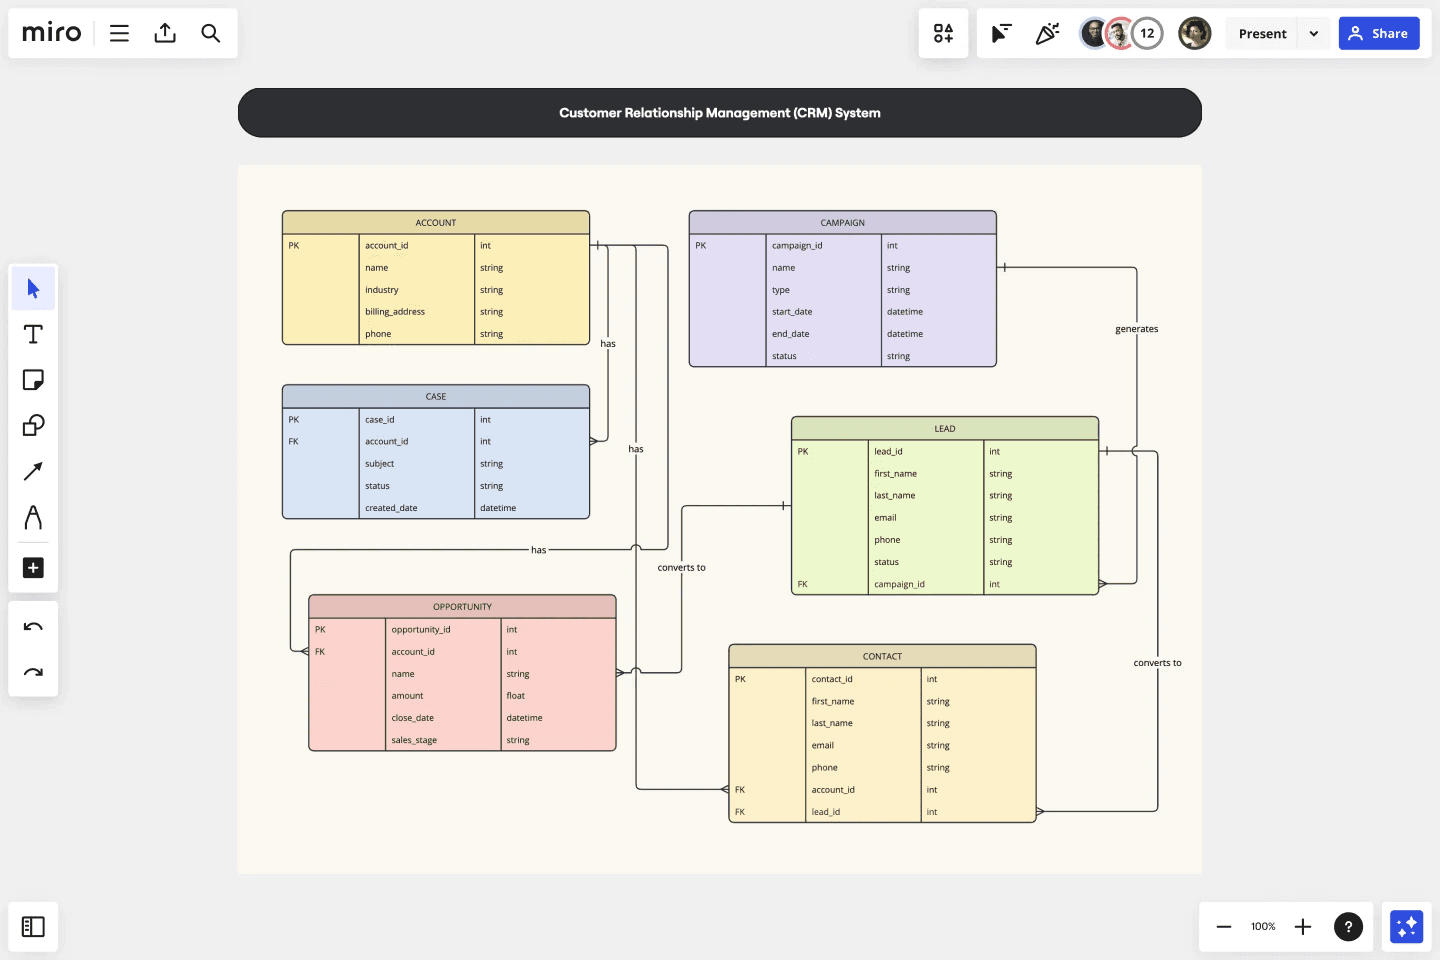Image resolution: width=1440 pixels, height=960 pixels.
Task: Open the apps and templates icon
Action: coord(943,33)
